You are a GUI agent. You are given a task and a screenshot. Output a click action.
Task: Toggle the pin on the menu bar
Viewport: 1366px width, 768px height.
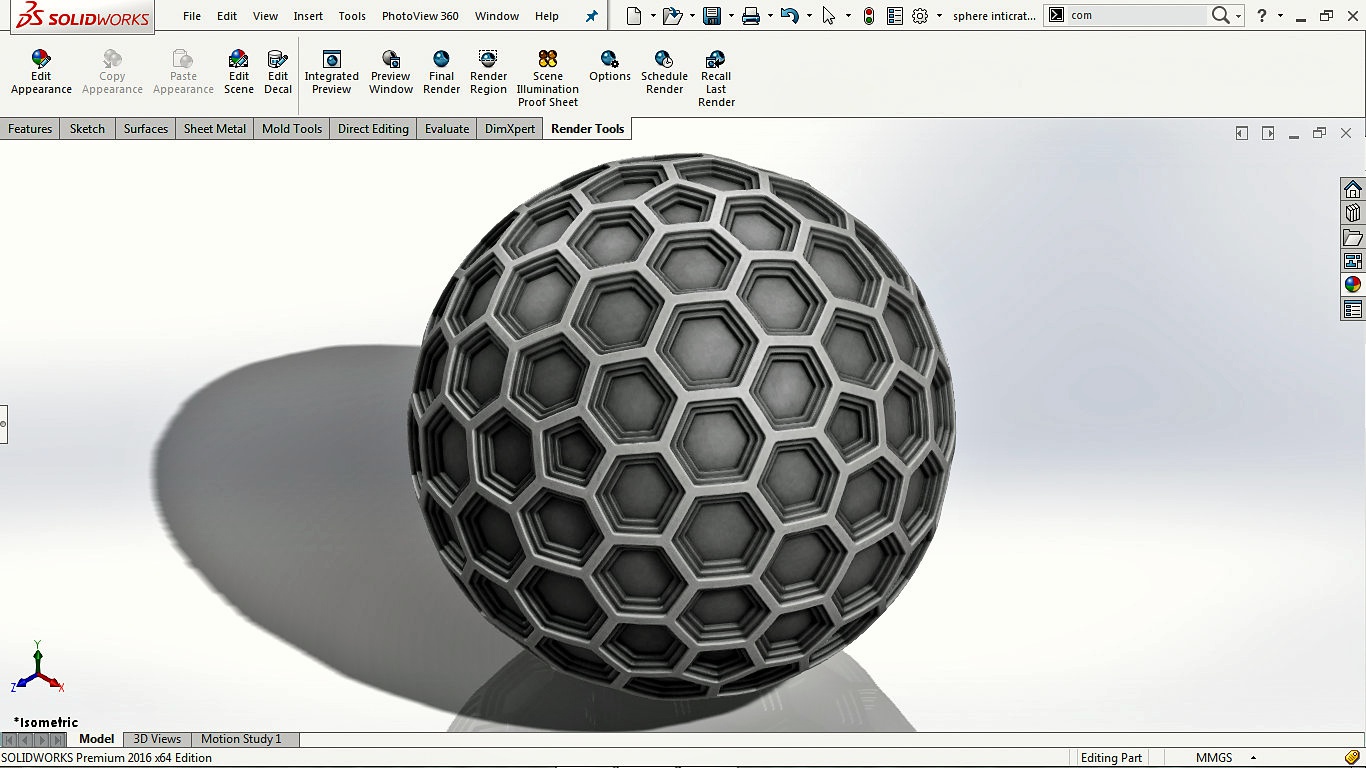[591, 15]
